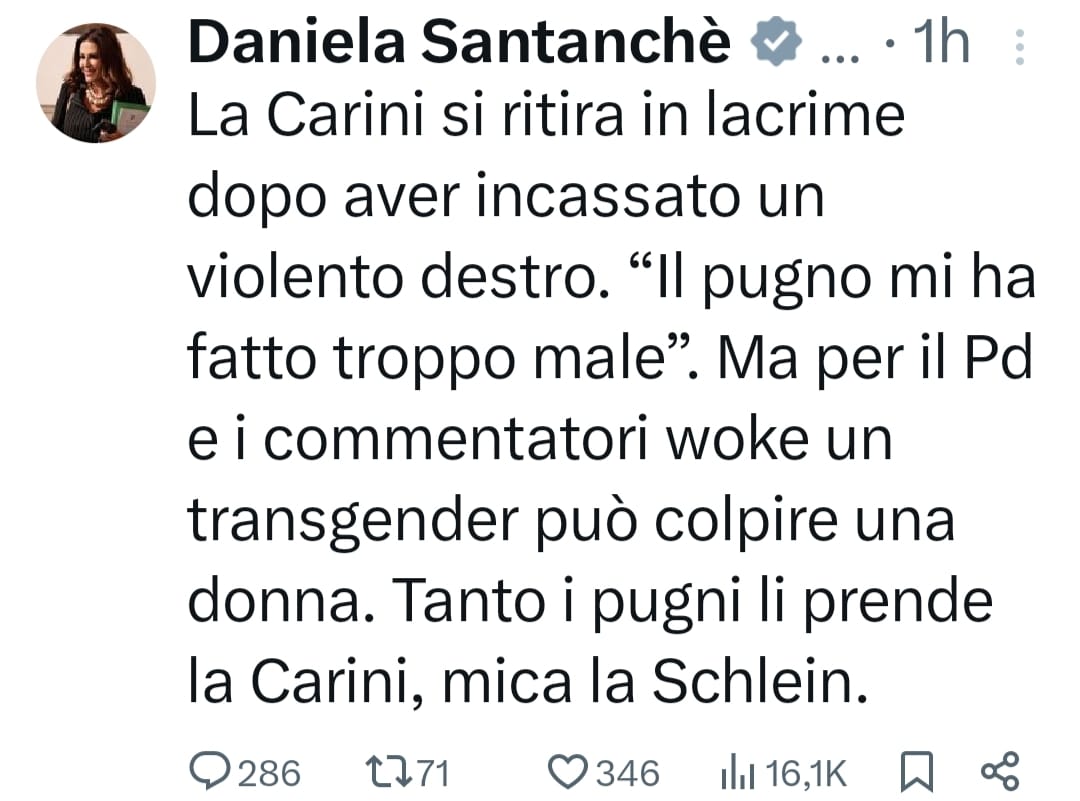This screenshot has height=801, width=1080.
Task: Click the share icon
Action: pos(1000,772)
